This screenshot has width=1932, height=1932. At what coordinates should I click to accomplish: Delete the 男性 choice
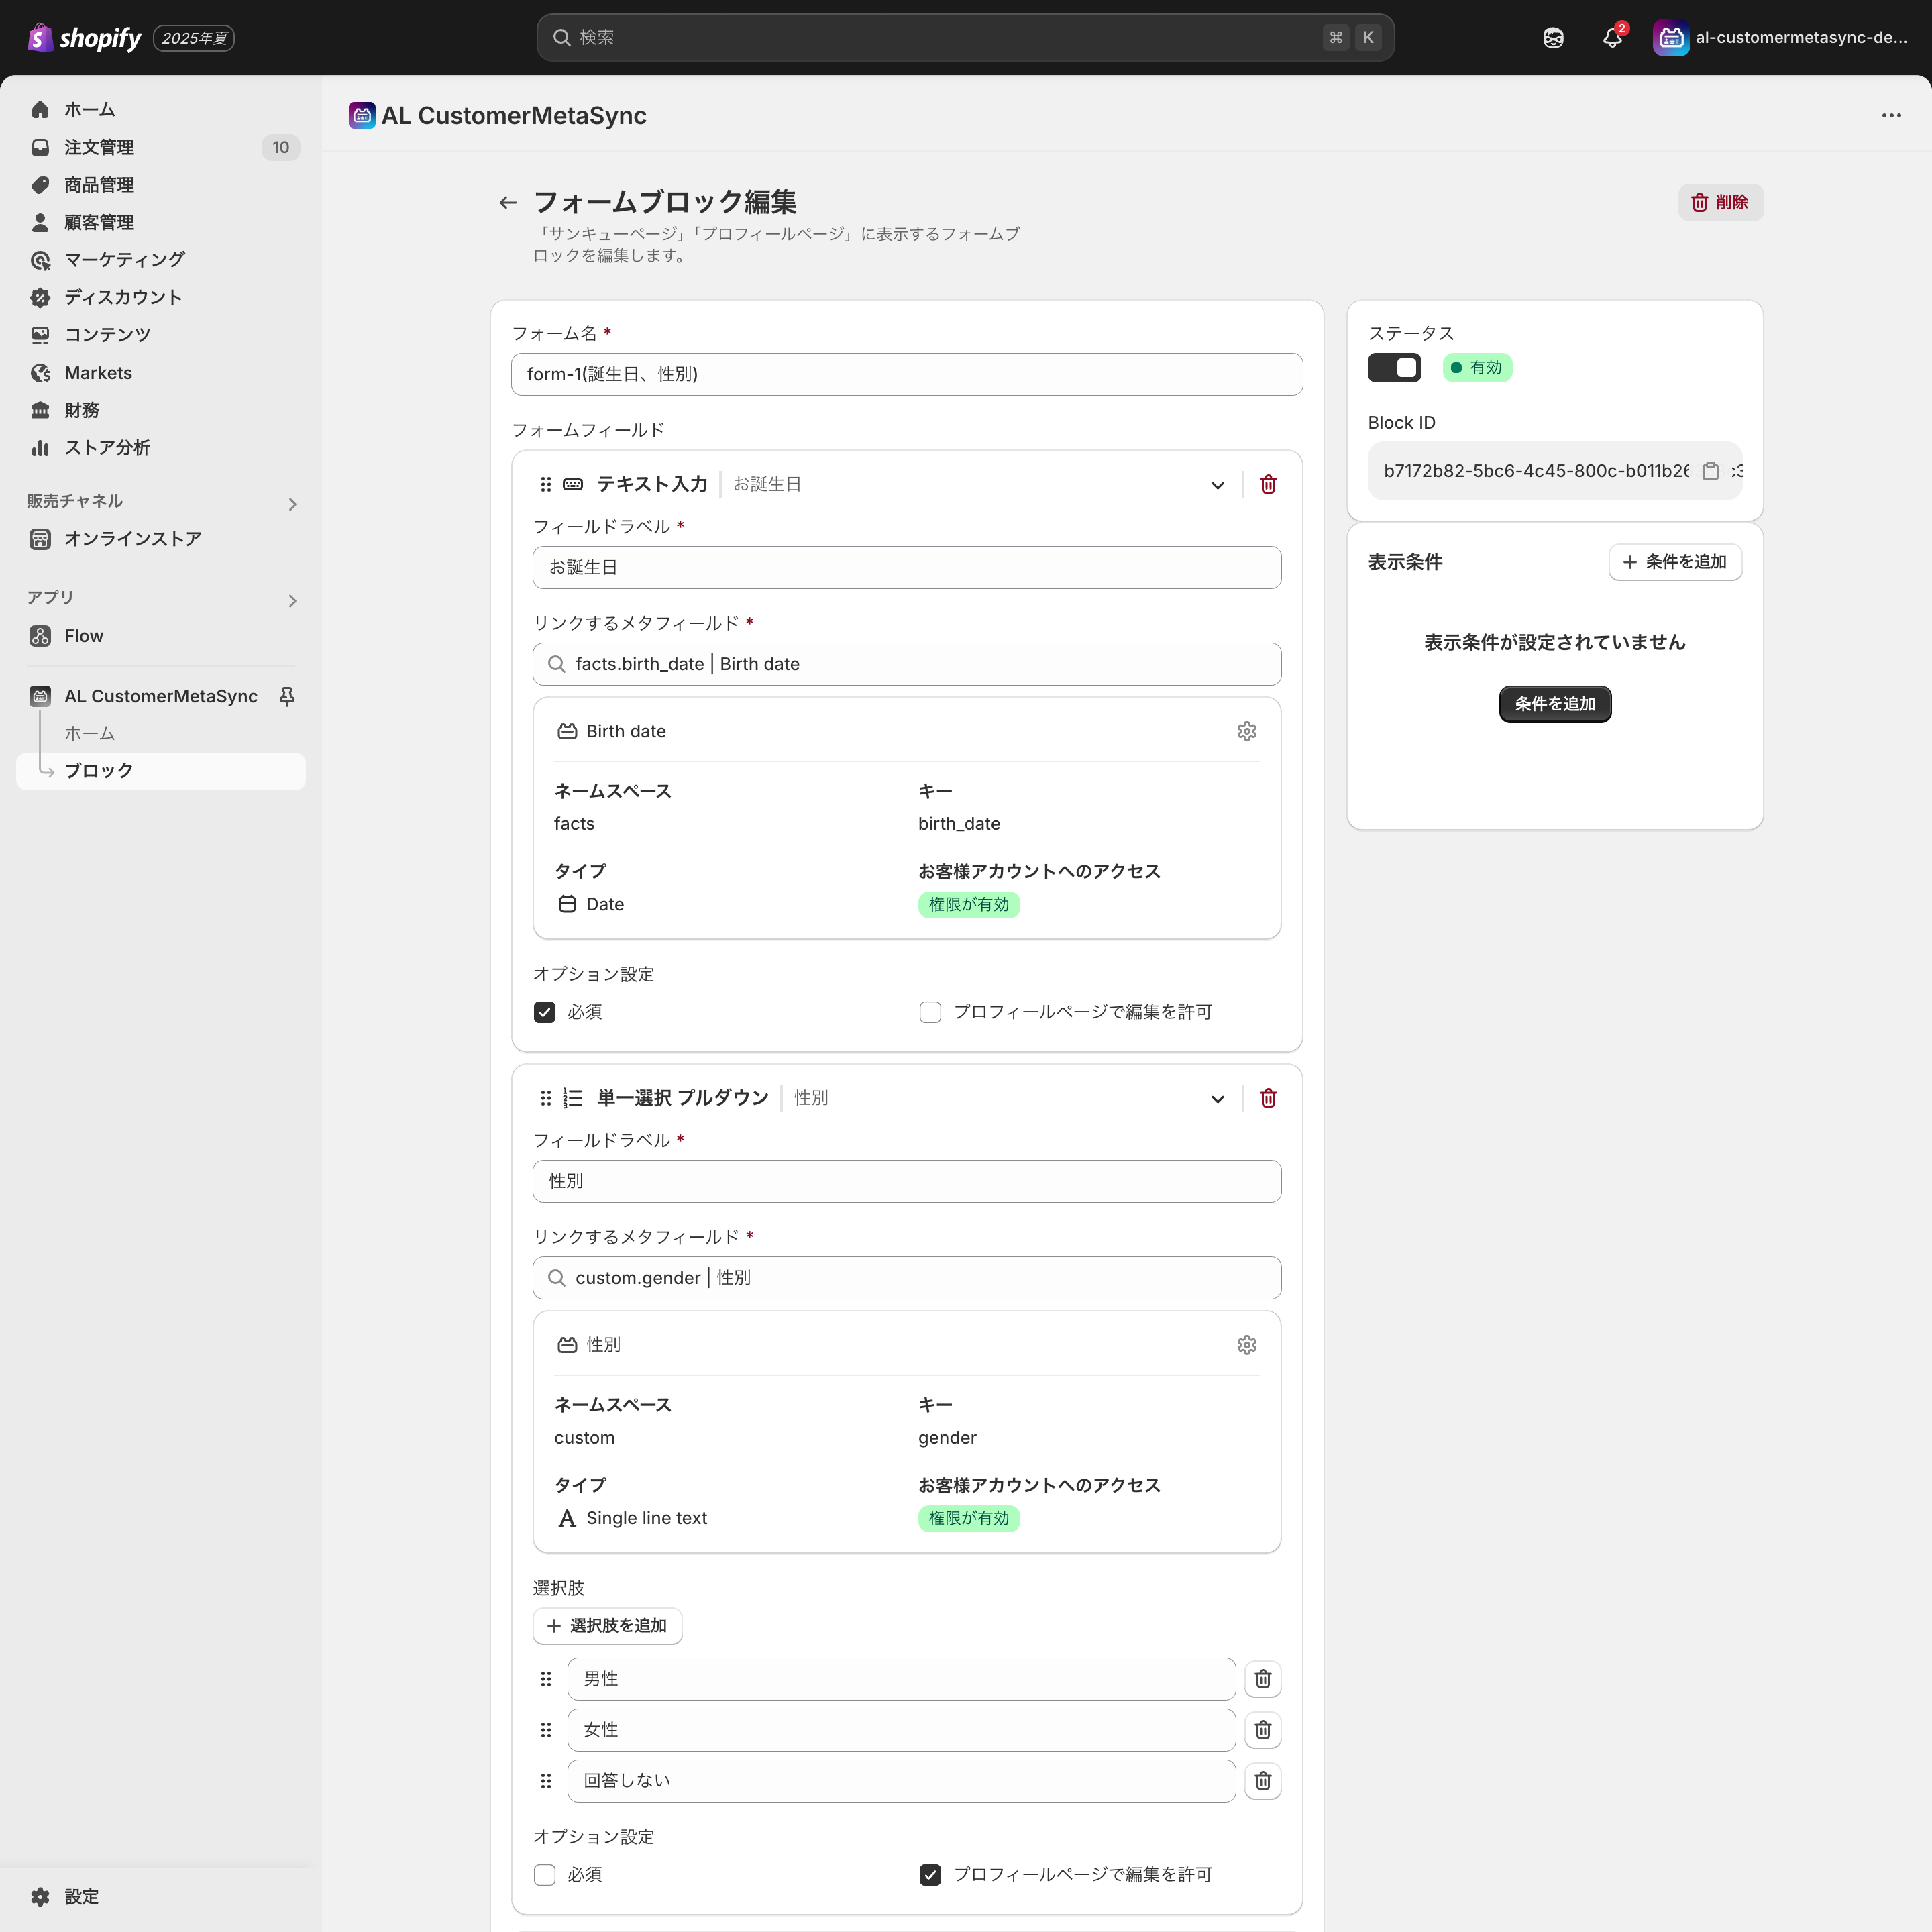[x=1263, y=1679]
